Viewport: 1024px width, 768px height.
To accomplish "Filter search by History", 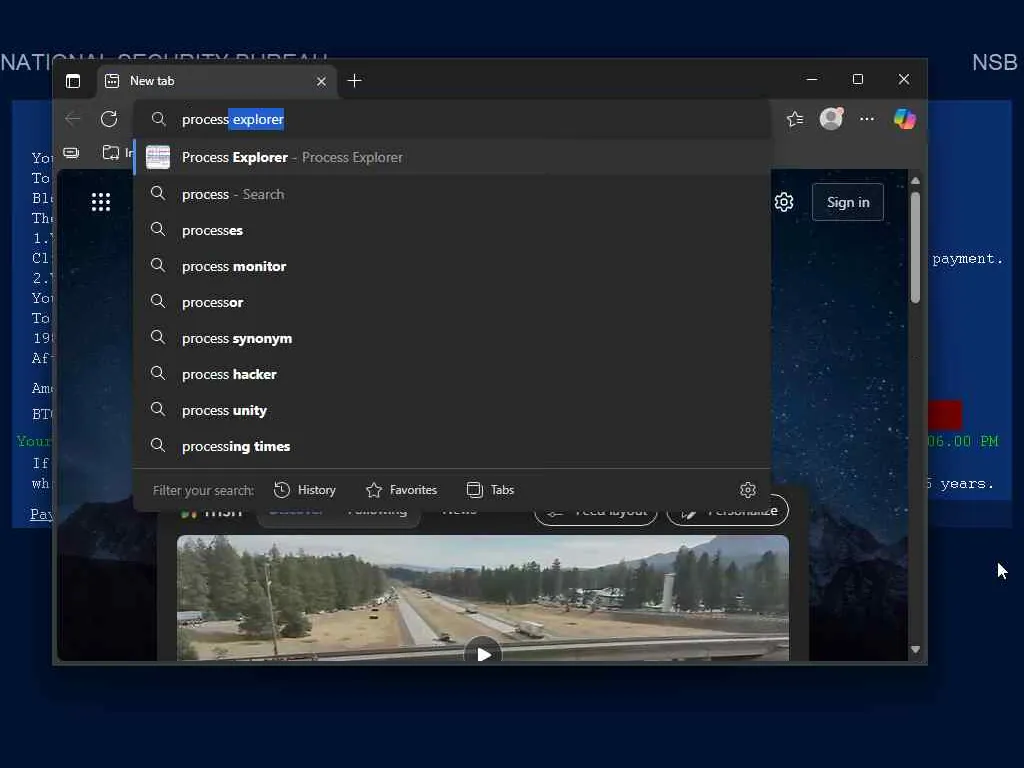I will [x=304, y=490].
